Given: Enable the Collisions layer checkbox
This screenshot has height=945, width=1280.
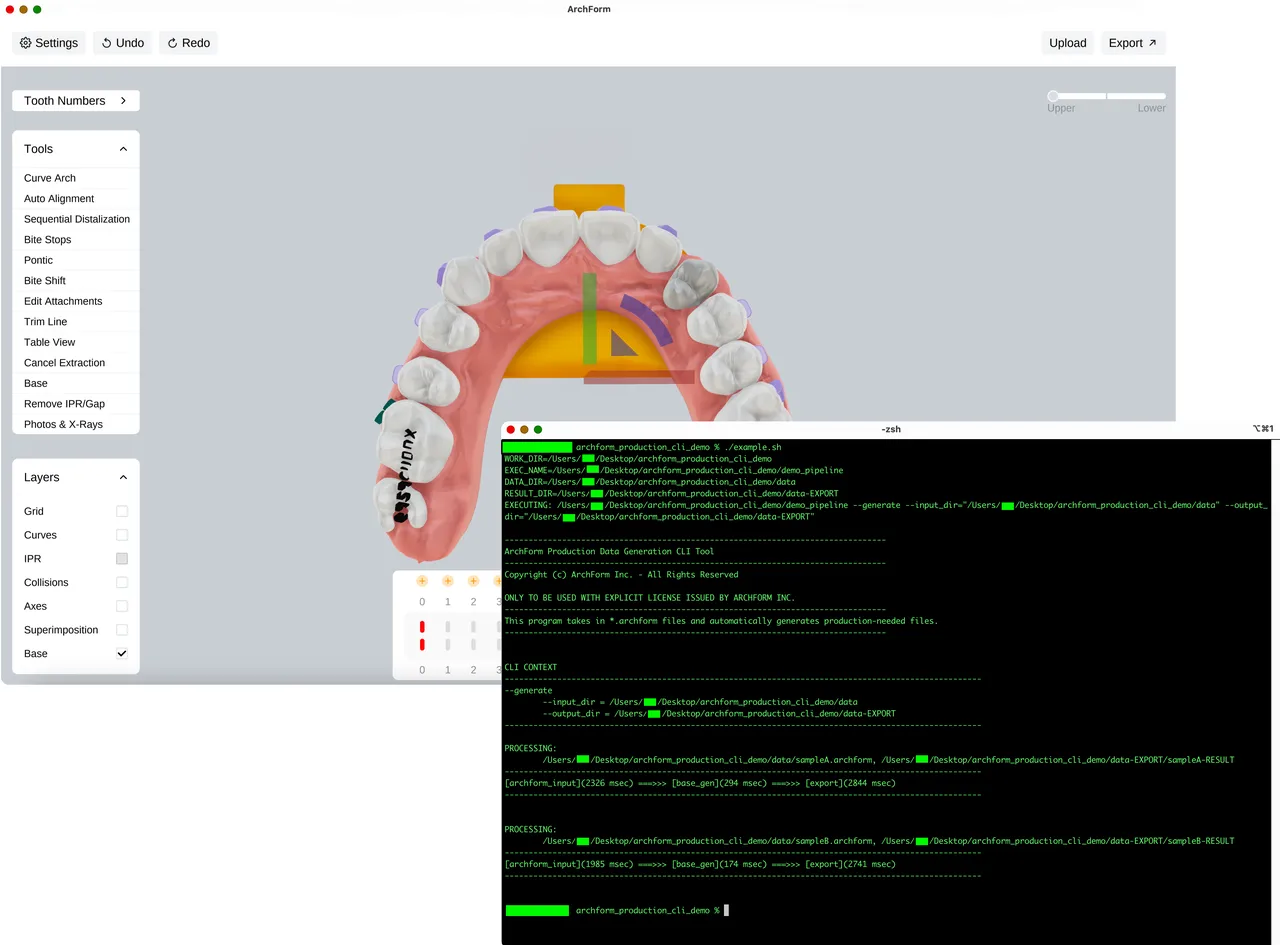Looking at the screenshot, I should (x=122, y=582).
